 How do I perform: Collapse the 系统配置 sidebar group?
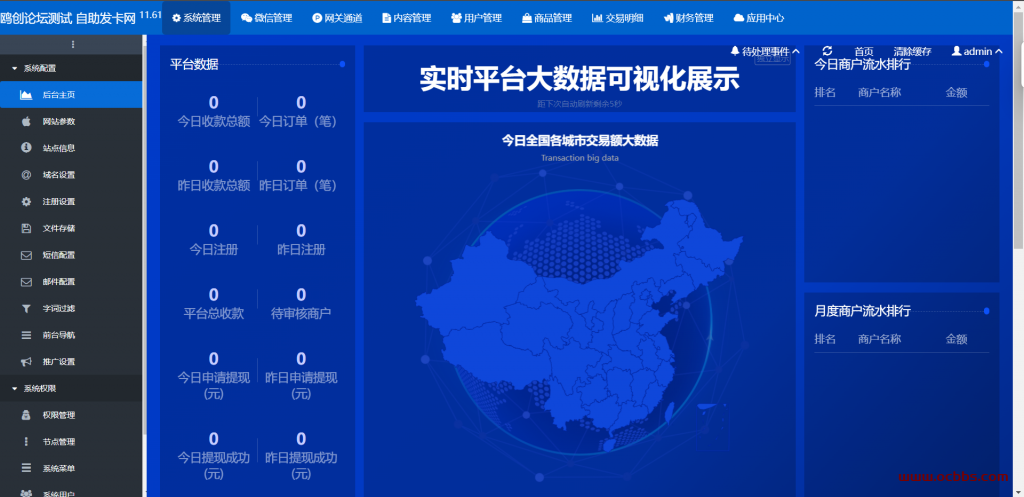(x=71, y=68)
